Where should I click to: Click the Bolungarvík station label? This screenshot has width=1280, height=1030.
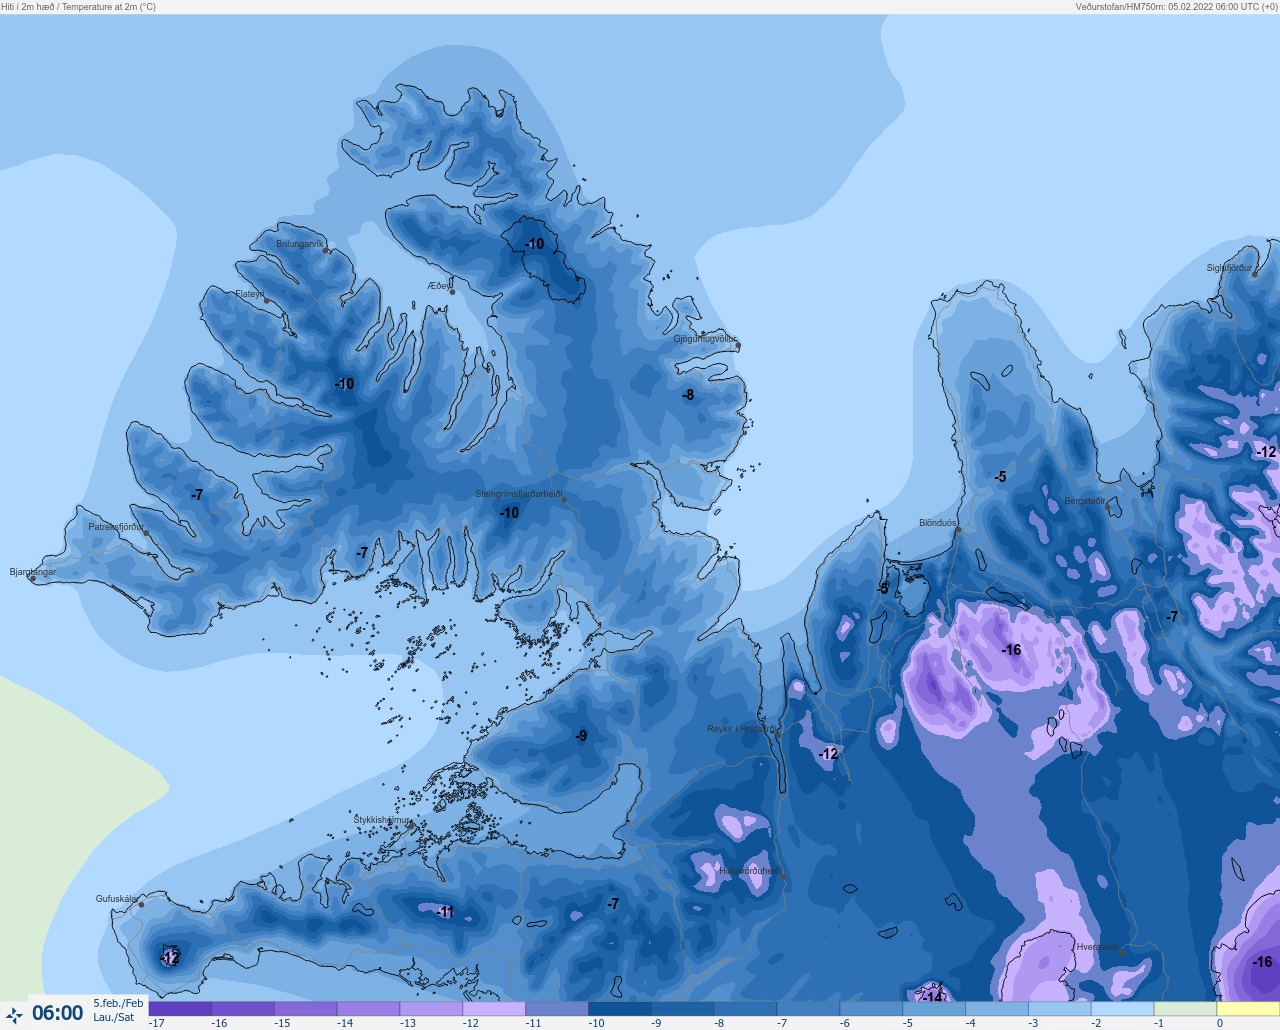[x=300, y=244]
